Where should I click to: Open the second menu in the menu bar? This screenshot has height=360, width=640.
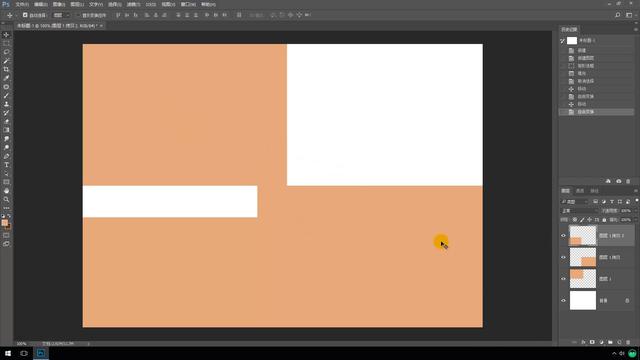point(40,4)
